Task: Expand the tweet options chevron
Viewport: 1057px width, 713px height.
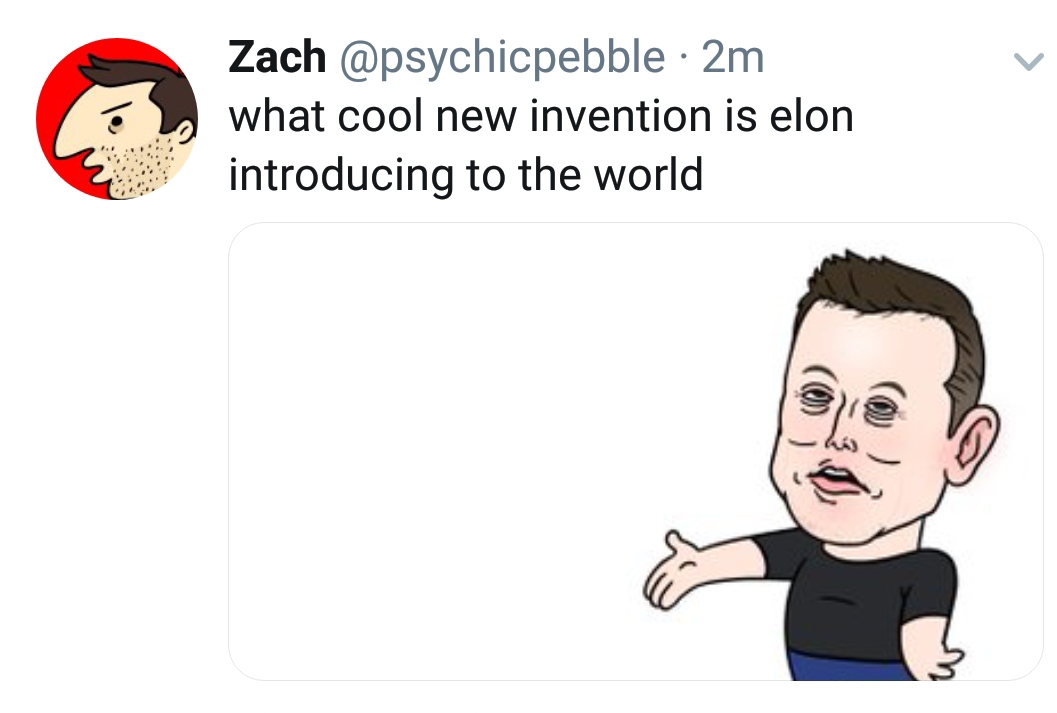Action: tap(1029, 62)
